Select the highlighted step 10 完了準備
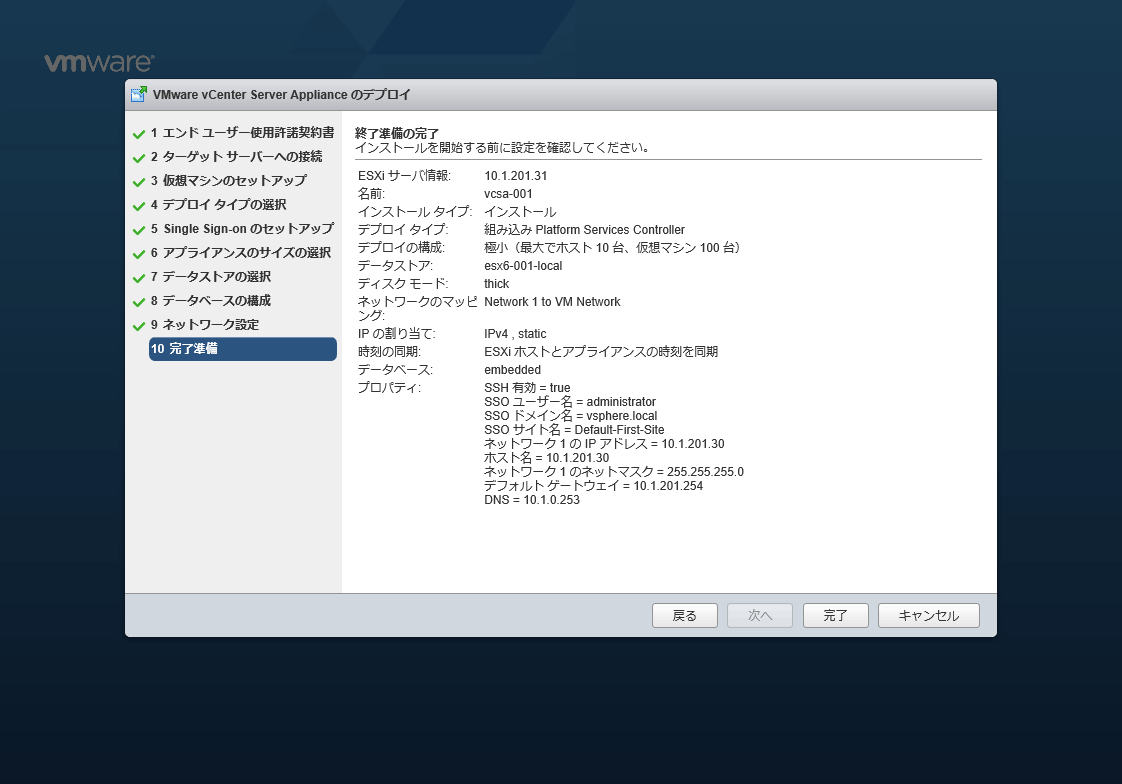Screen dimensions: 1122x784 click(x=243, y=349)
